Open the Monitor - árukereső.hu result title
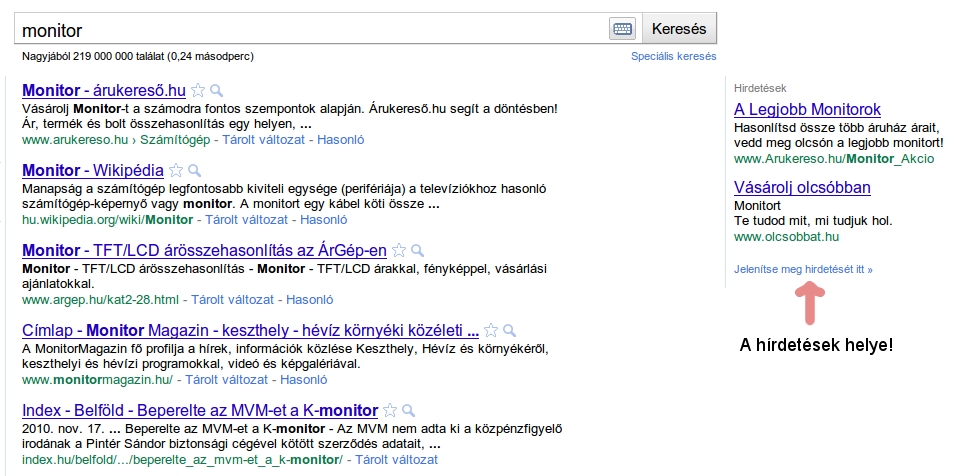The height and width of the screenshot is (476, 958). [104, 90]
